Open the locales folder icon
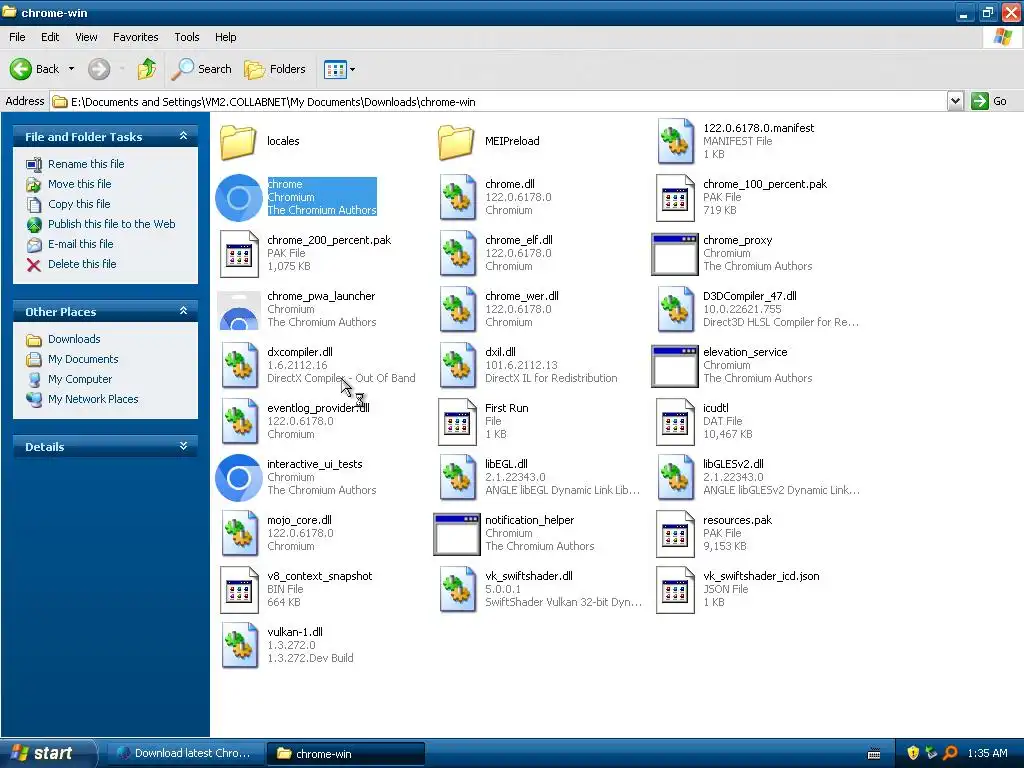Viewport: 1024px width, 768px height. (238, 141)
